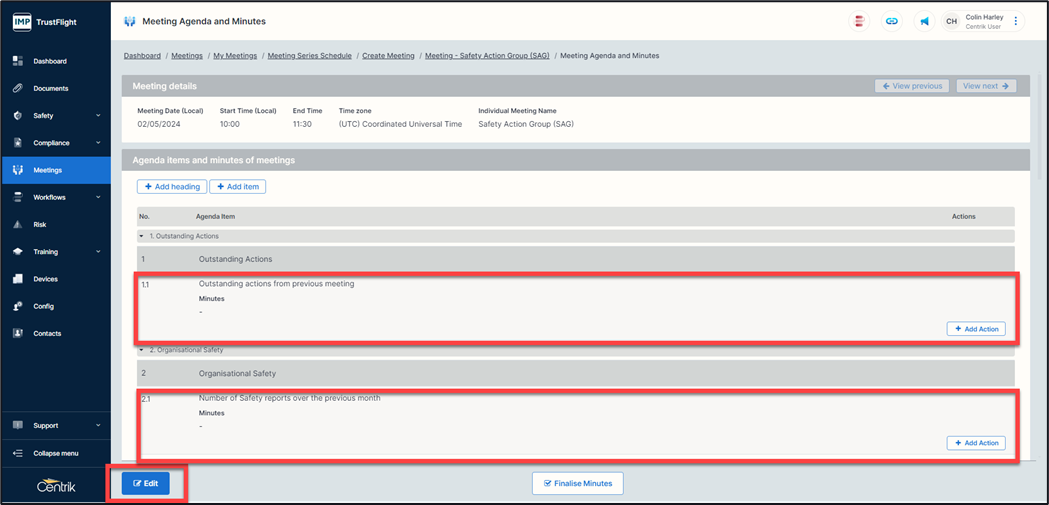Open the Risk section in sidebar
The image size is (1049, 505).
coord(40,225)
